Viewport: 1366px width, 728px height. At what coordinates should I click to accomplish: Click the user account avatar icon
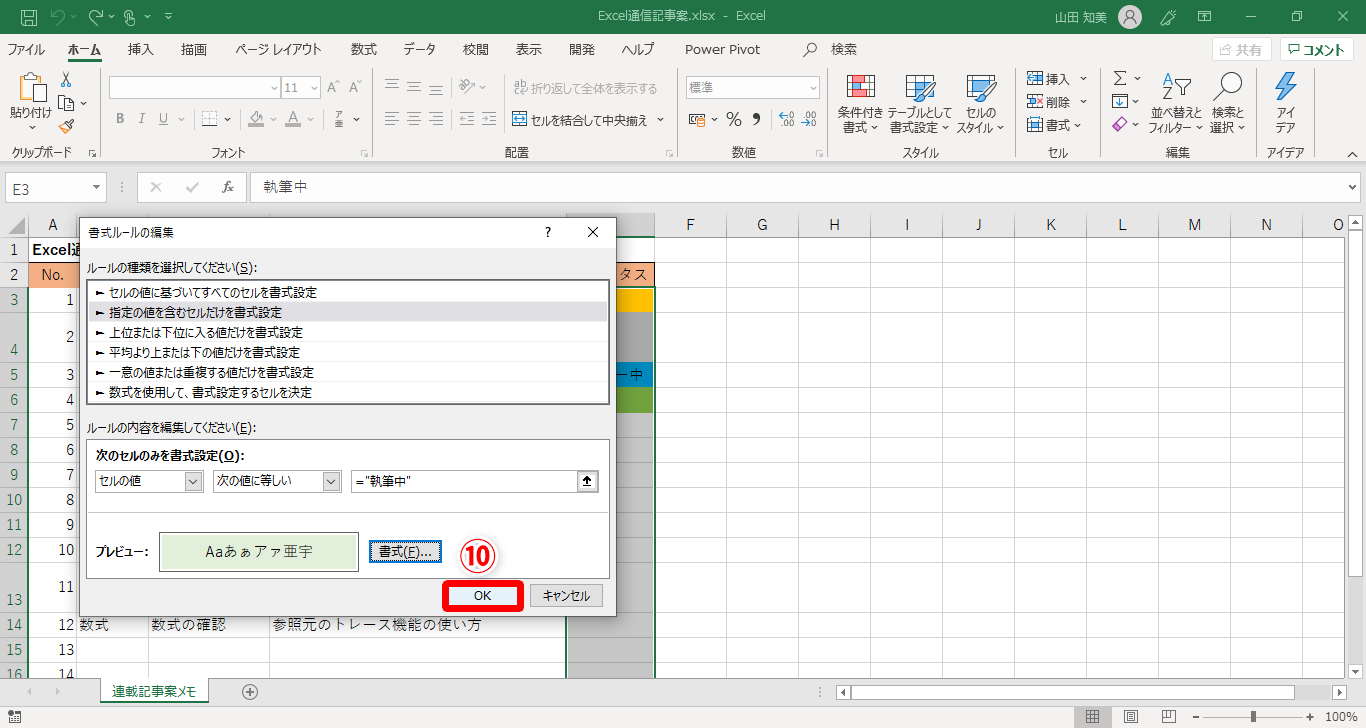(1129, 17)
